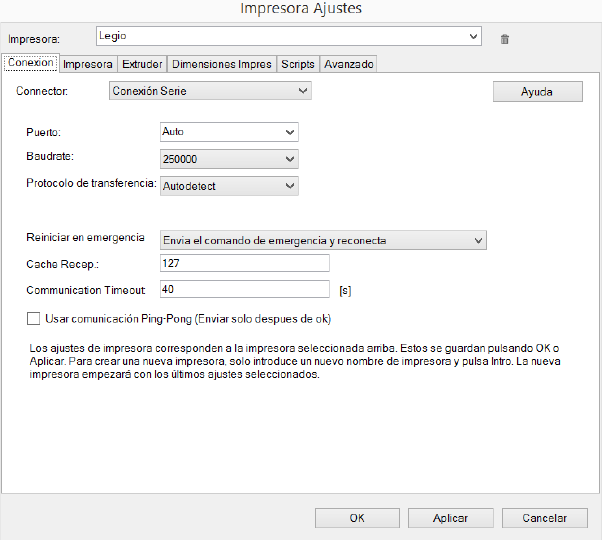Click the Aplicar button
The image size is (602, 540).
coord(450,518)
